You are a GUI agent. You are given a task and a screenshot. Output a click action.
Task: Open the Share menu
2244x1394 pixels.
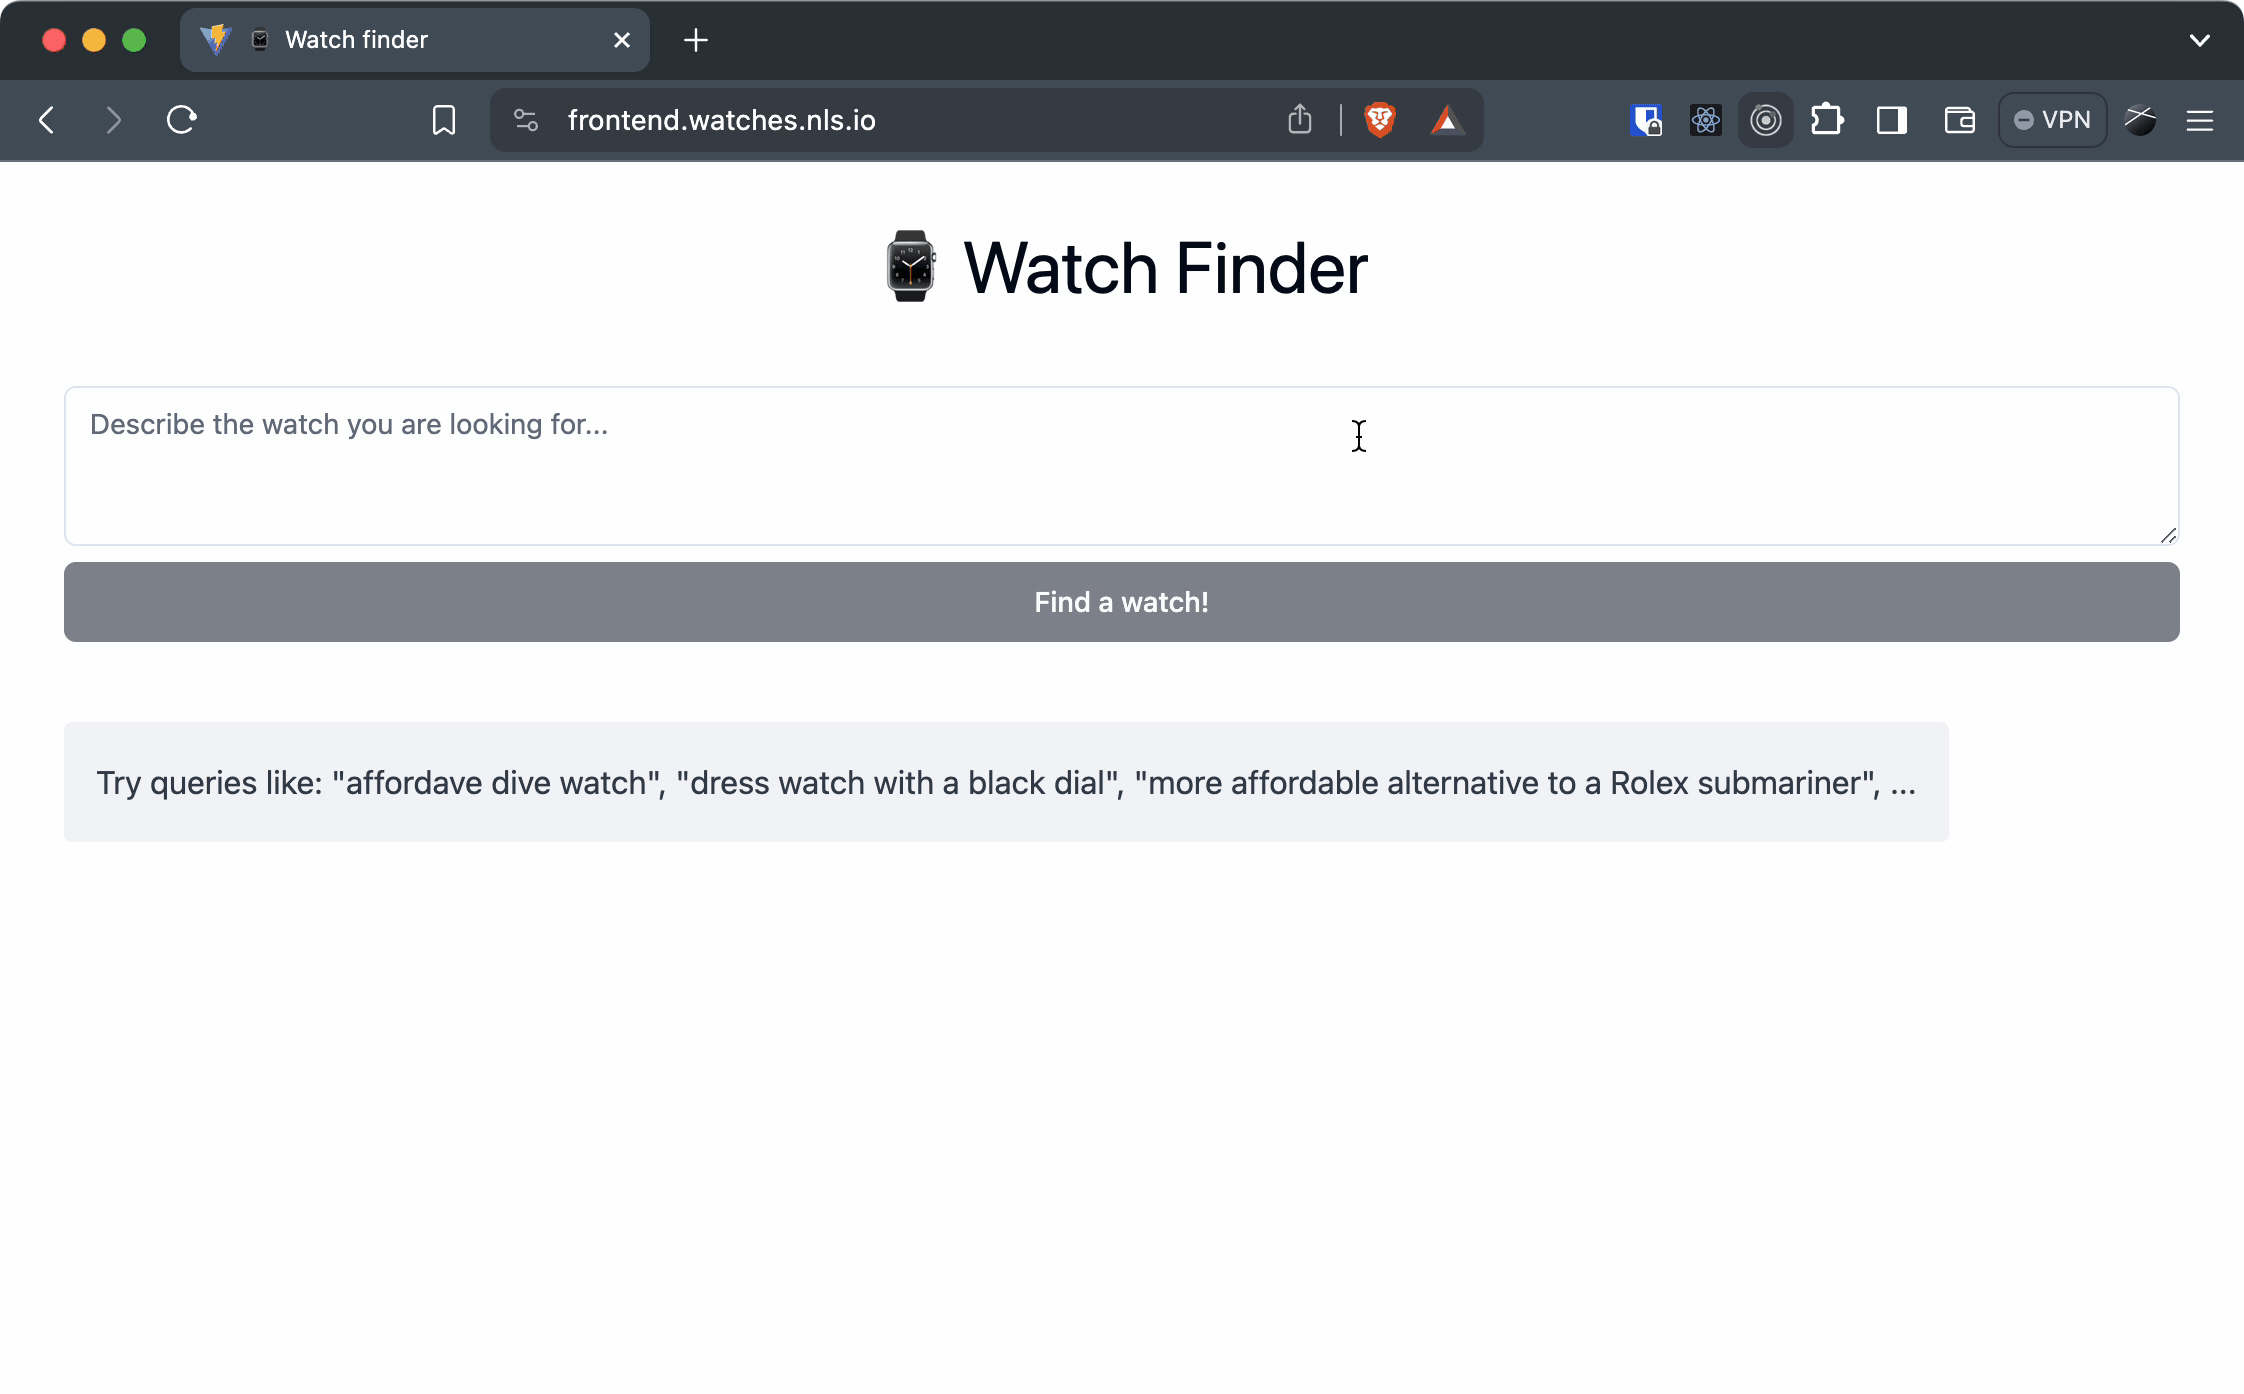pos(1299,120)
